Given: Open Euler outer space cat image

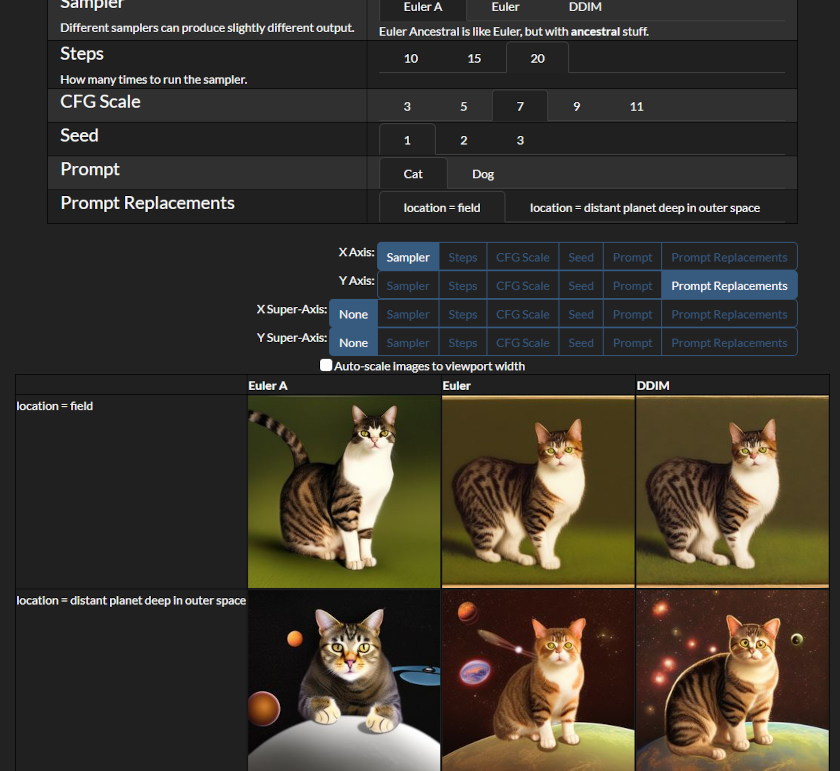Looking at the screenshot, I should [538, 680].
